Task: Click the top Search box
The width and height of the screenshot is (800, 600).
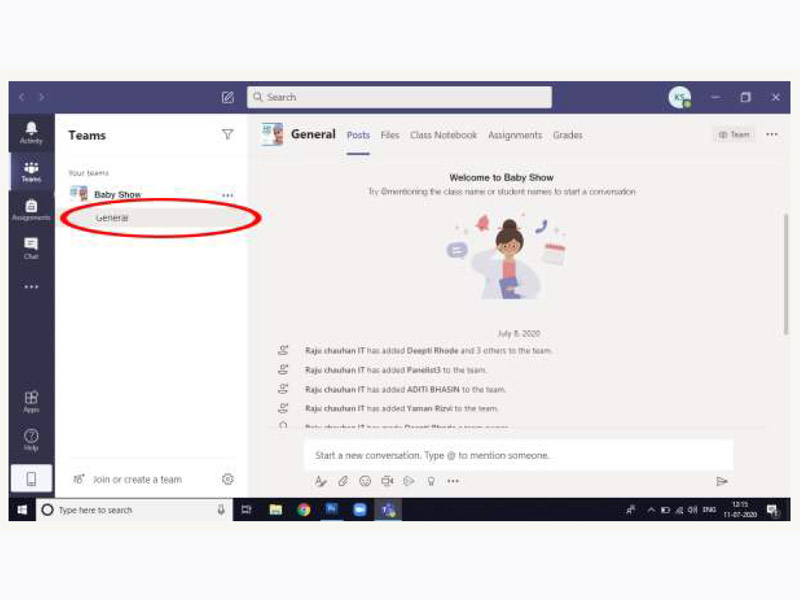Action: pos(399,97)
